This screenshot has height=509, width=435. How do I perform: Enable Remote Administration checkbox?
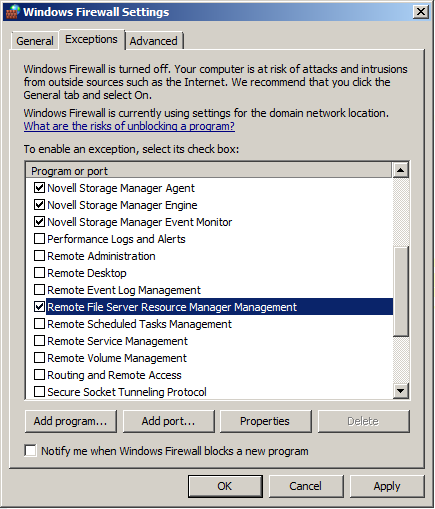click(x=39, y=256)
